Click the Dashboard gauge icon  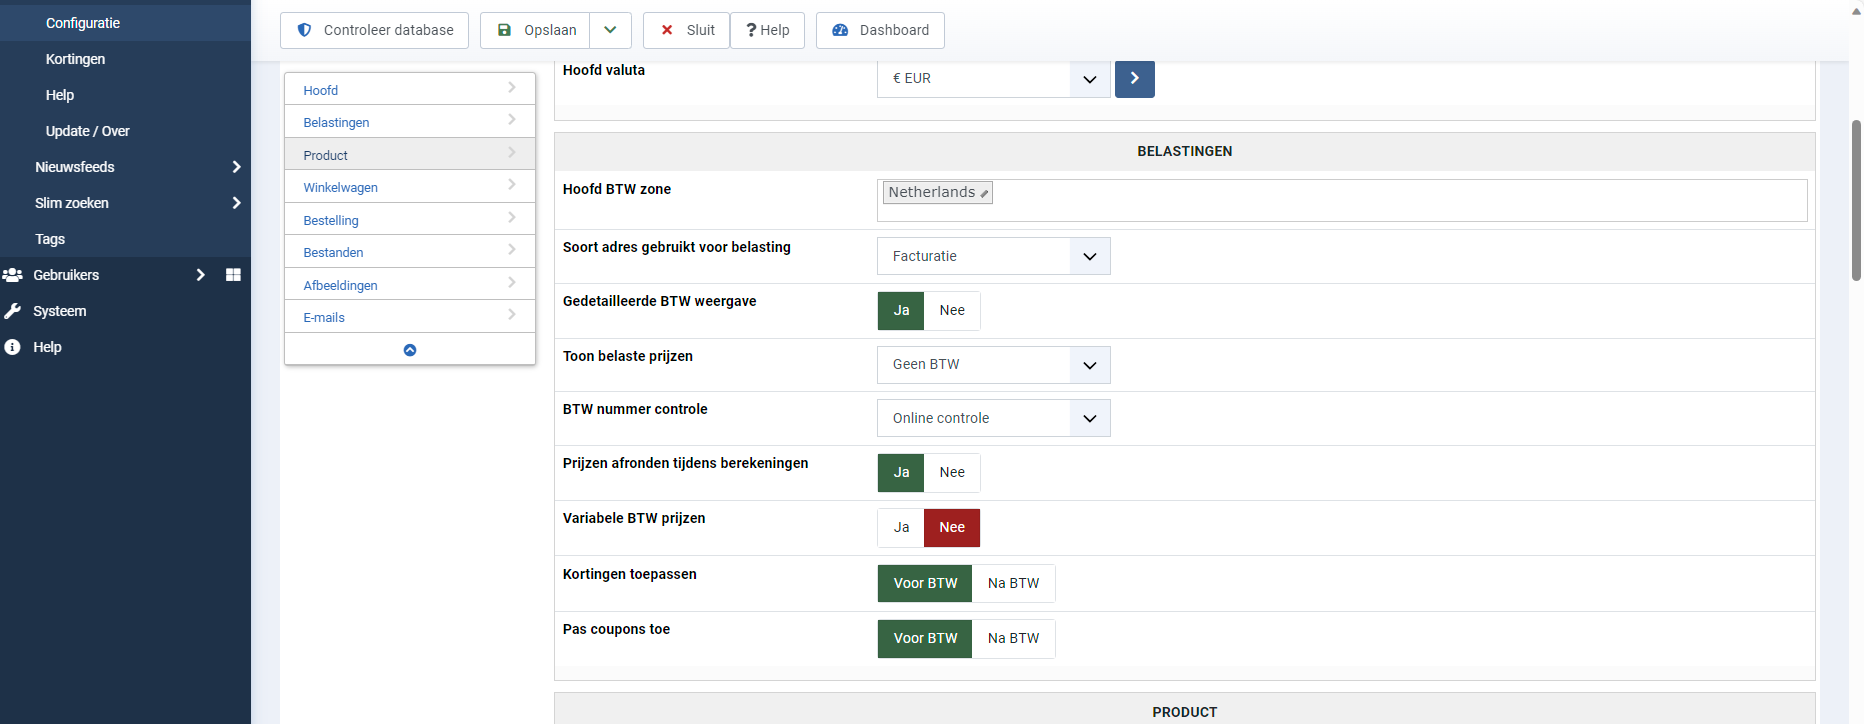pyautogui.click(x=840, y=30)
